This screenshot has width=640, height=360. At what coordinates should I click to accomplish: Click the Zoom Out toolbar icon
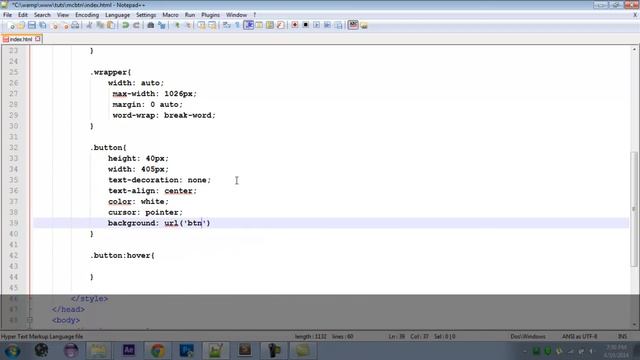coord(188,25)
